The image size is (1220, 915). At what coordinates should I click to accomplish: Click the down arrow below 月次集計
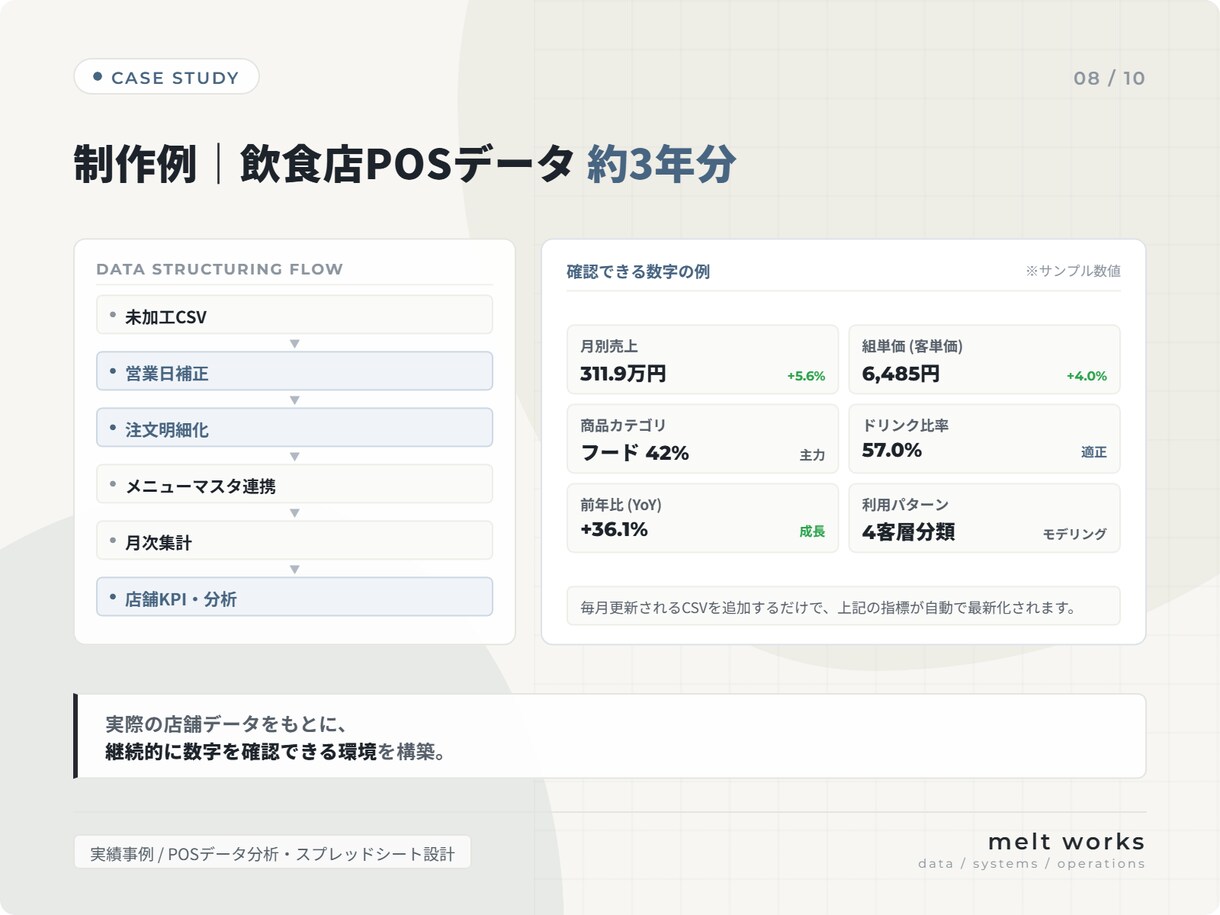tap(294, 569)
